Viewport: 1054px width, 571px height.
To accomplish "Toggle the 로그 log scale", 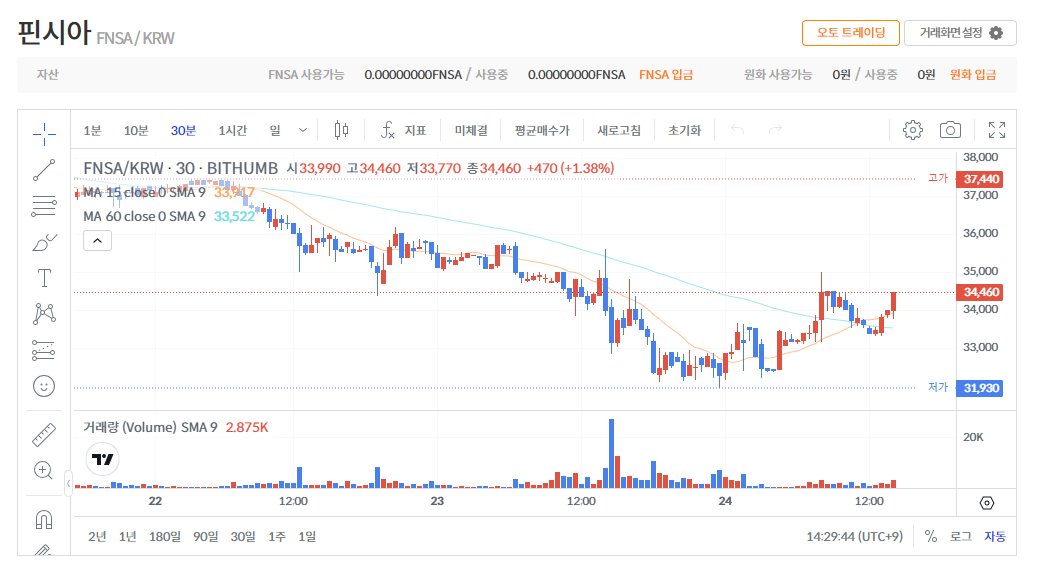I will tap(961, 537).
